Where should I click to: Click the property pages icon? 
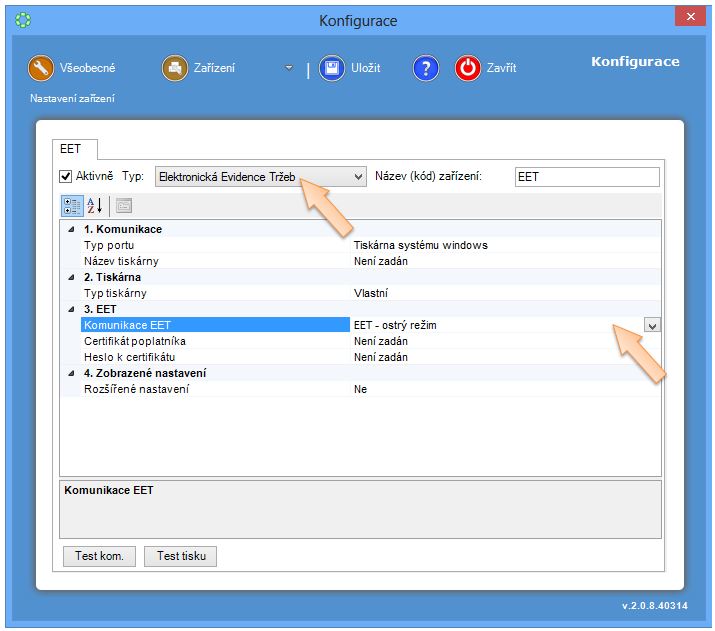click(x=124, y=206)
